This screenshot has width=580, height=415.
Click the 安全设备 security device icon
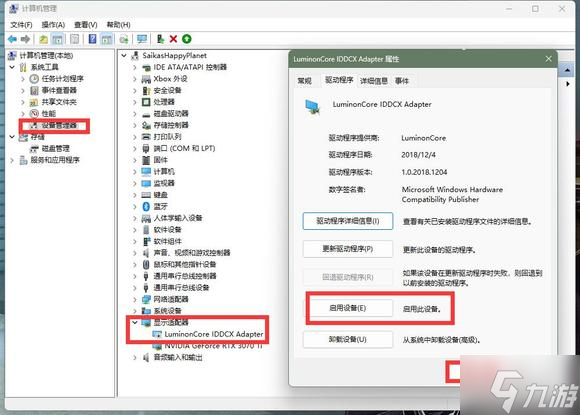point(146,90)
